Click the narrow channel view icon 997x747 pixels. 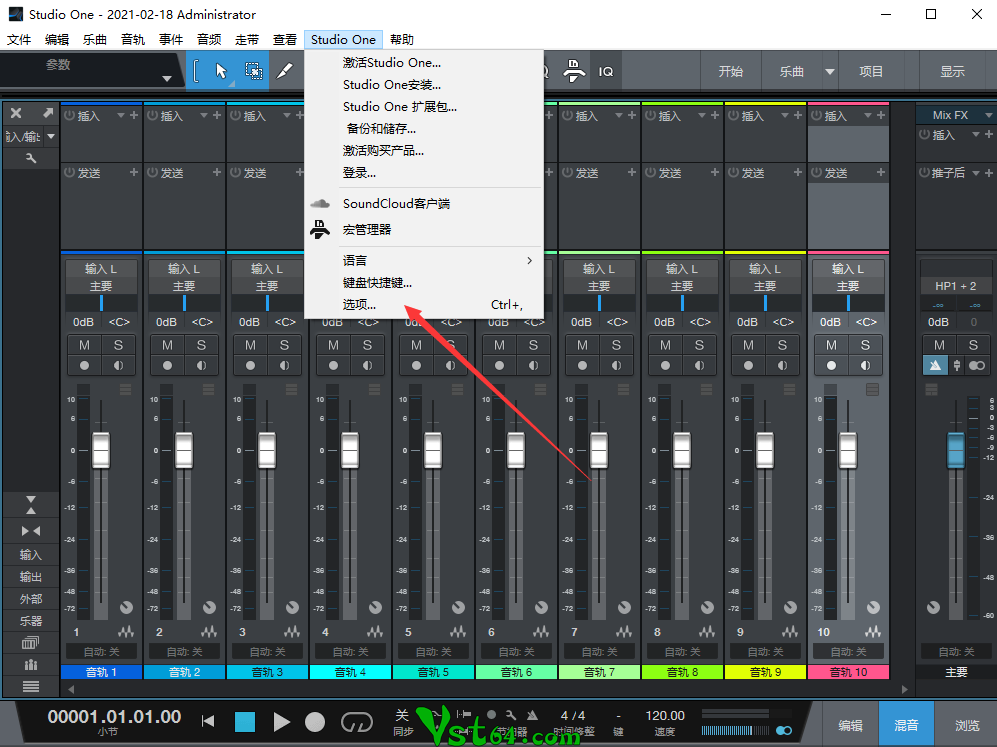[x=31, y=531]
